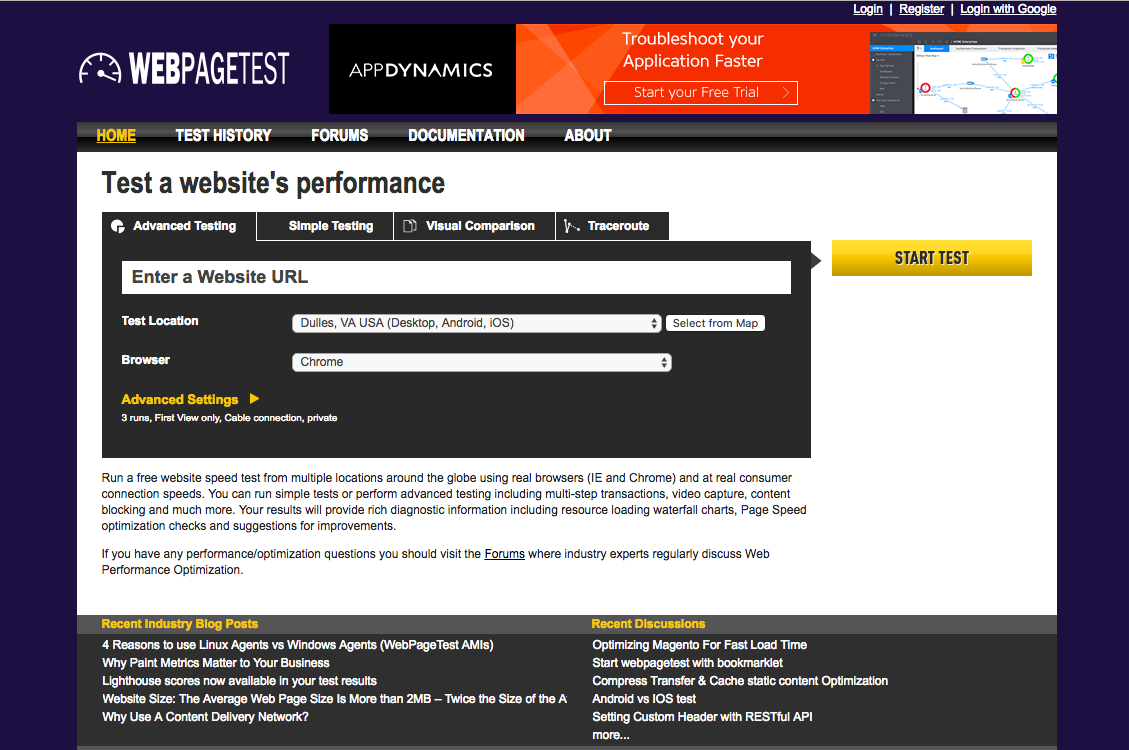The width and height of the screenshot is (1129, 750).
Task: Click the Login link
Action: (x=868, y=9)
